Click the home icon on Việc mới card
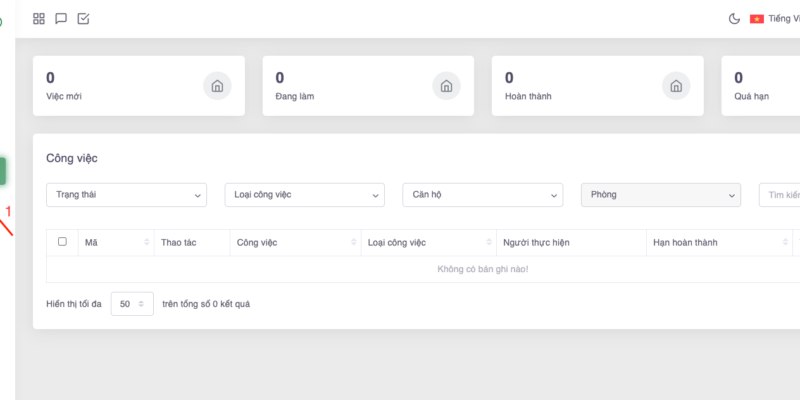The width and height of the screenshot is (800, 400). [217, 86]
